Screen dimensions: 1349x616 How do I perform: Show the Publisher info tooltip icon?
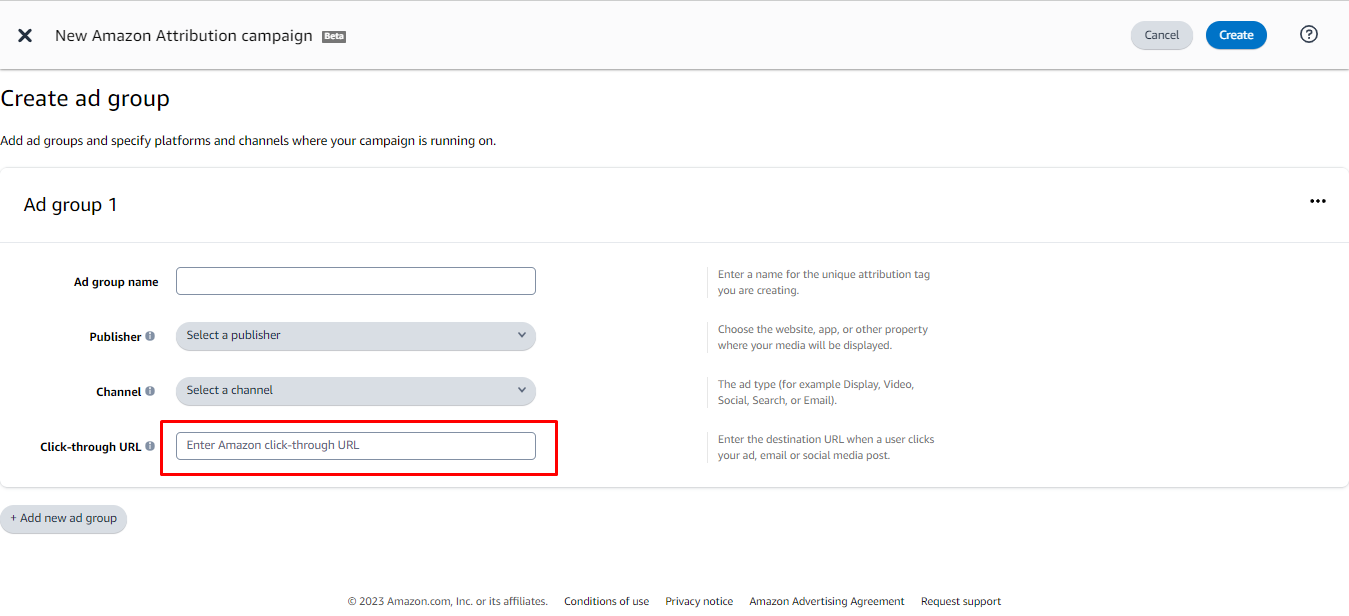[150, 336]
